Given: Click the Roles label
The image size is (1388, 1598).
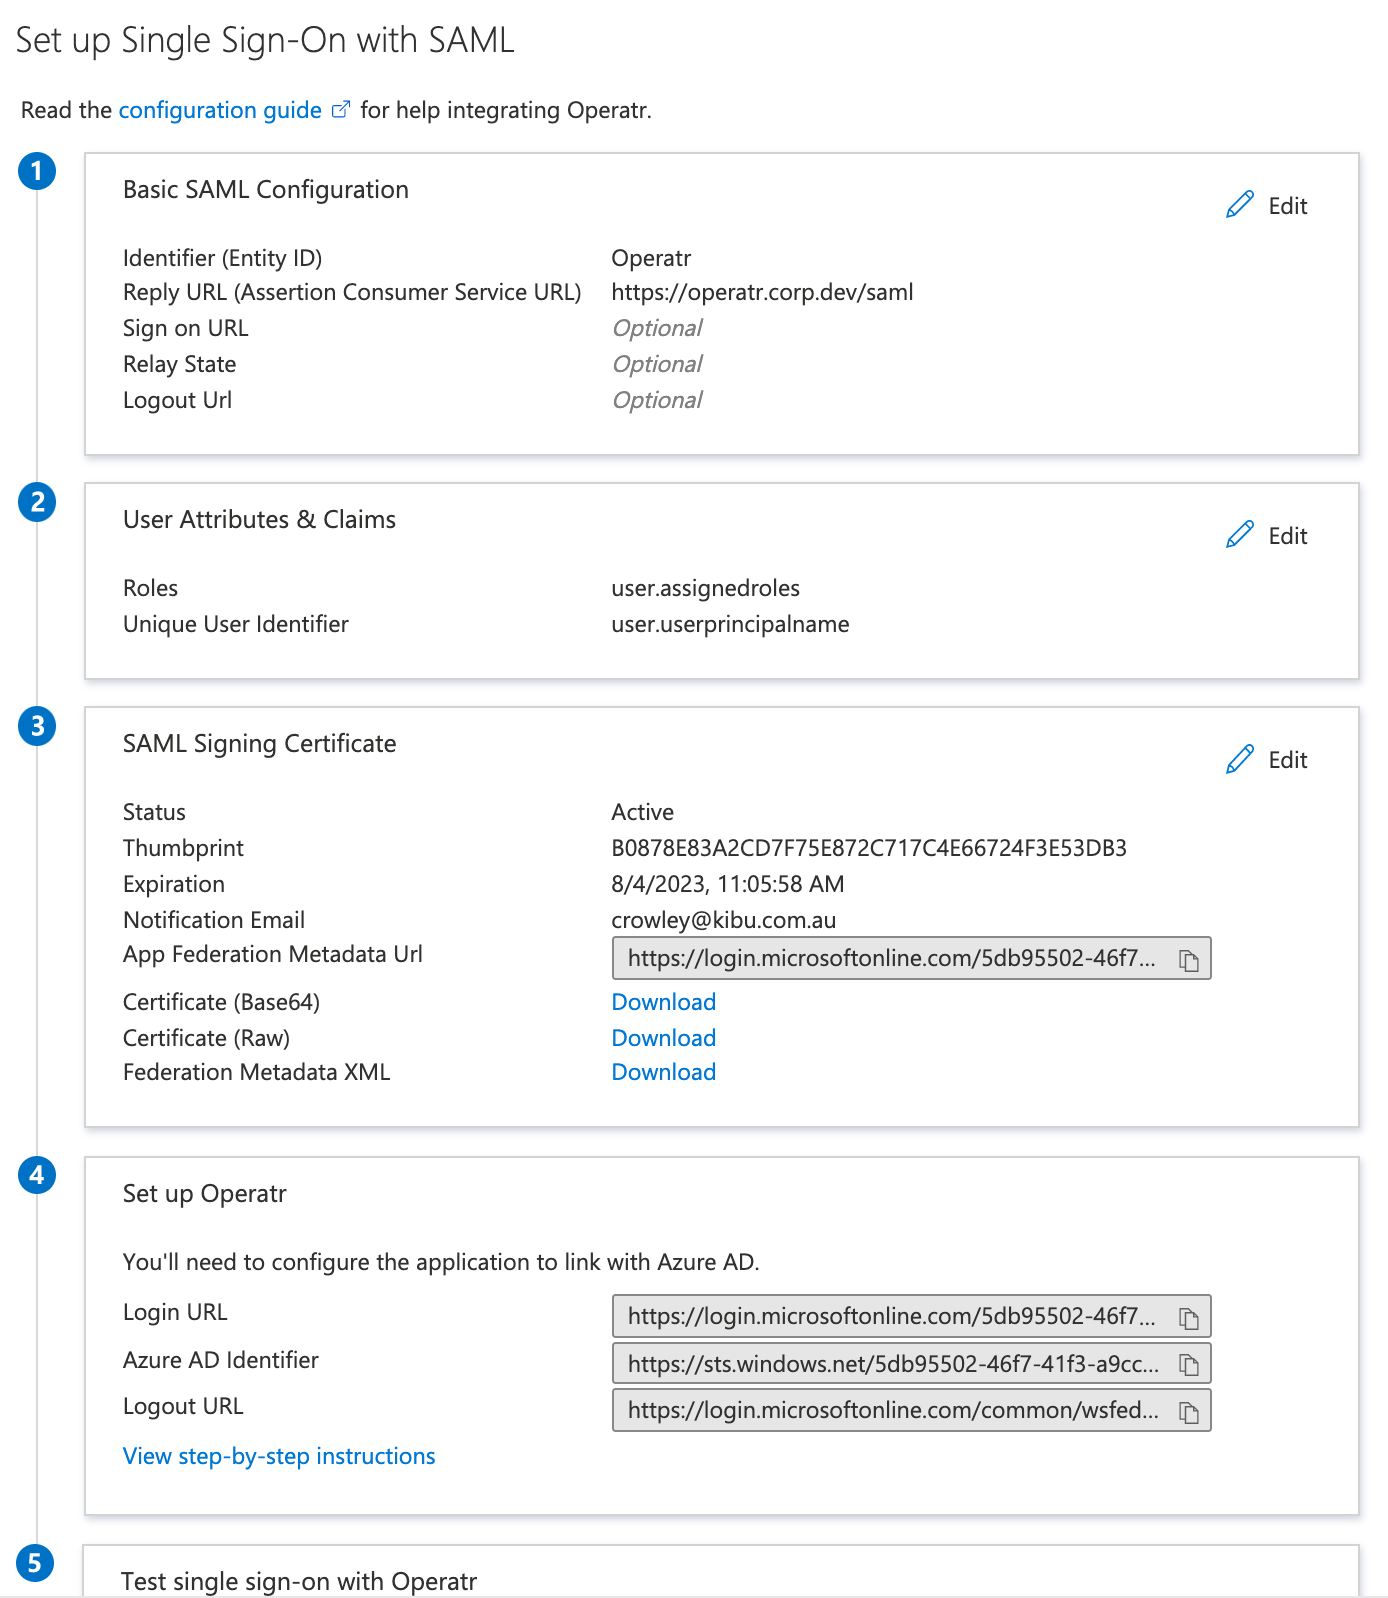Looking at the screenshot, I should click(x=151, y=588).
